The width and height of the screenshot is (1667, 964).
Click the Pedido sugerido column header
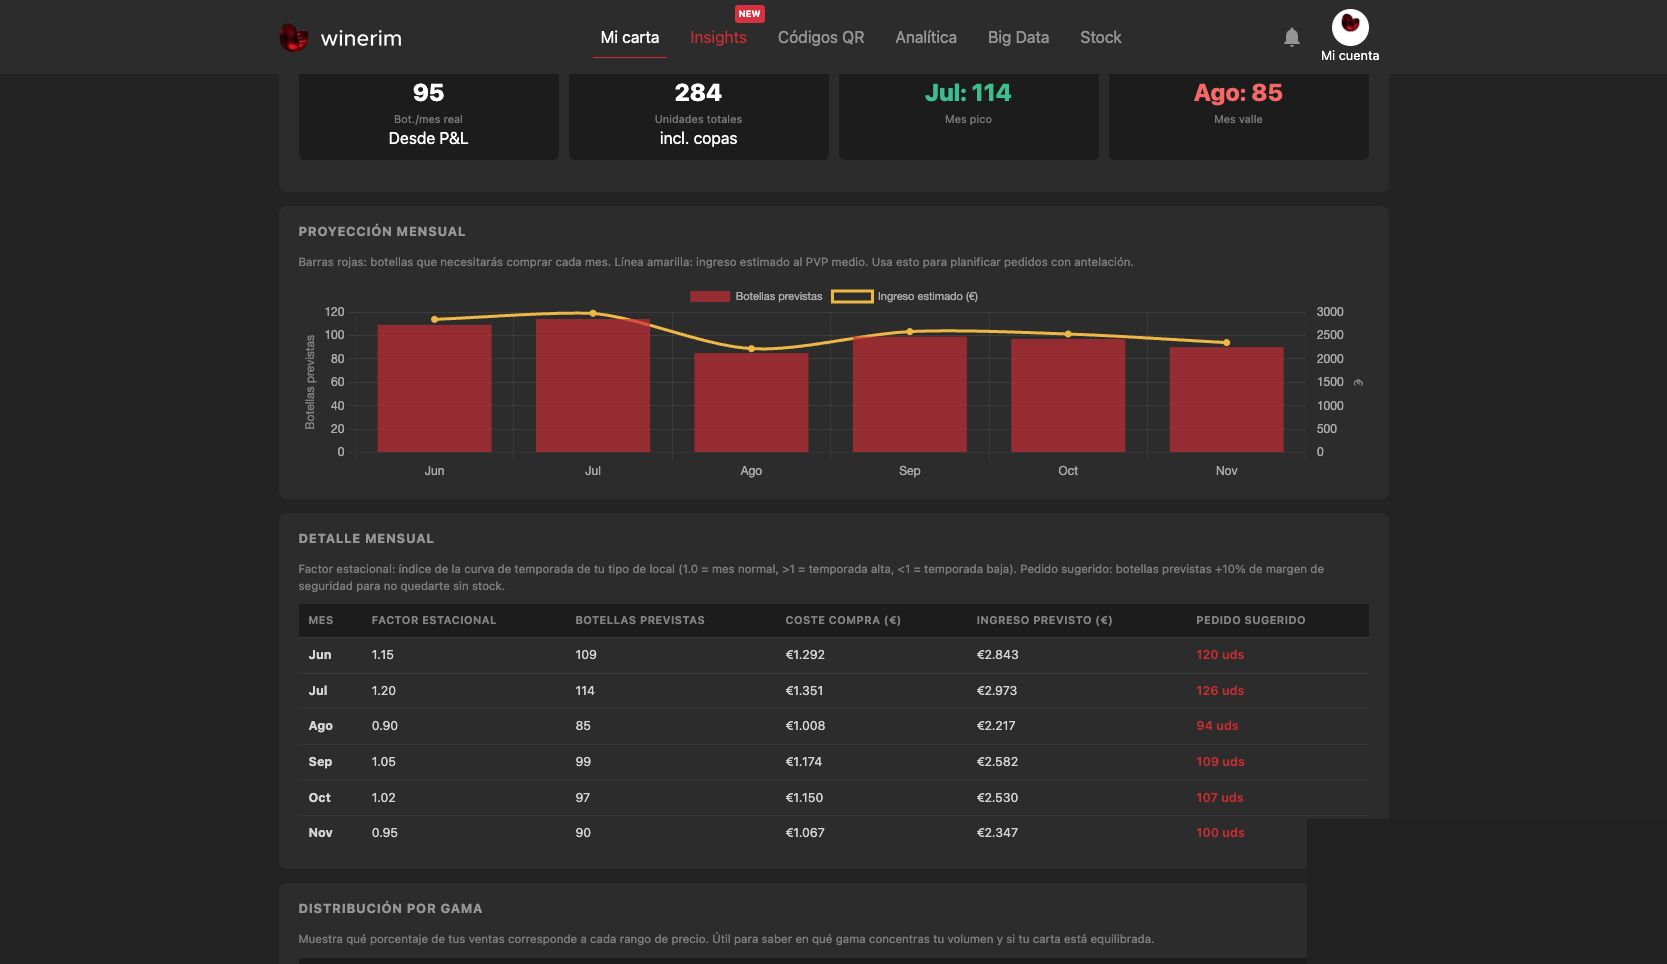click(1250, 621)
